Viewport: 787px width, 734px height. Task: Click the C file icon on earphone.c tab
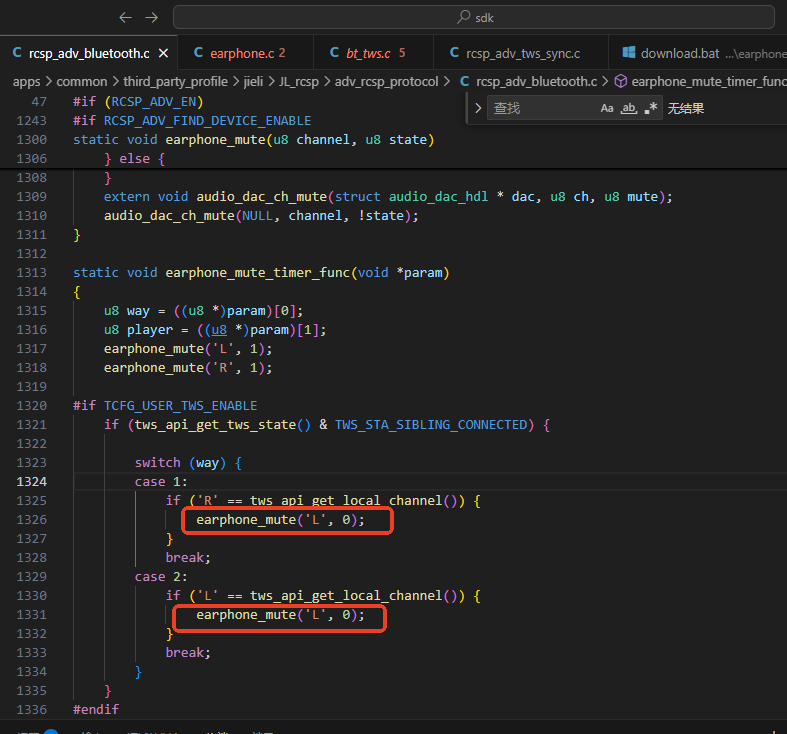coord(198,53)
